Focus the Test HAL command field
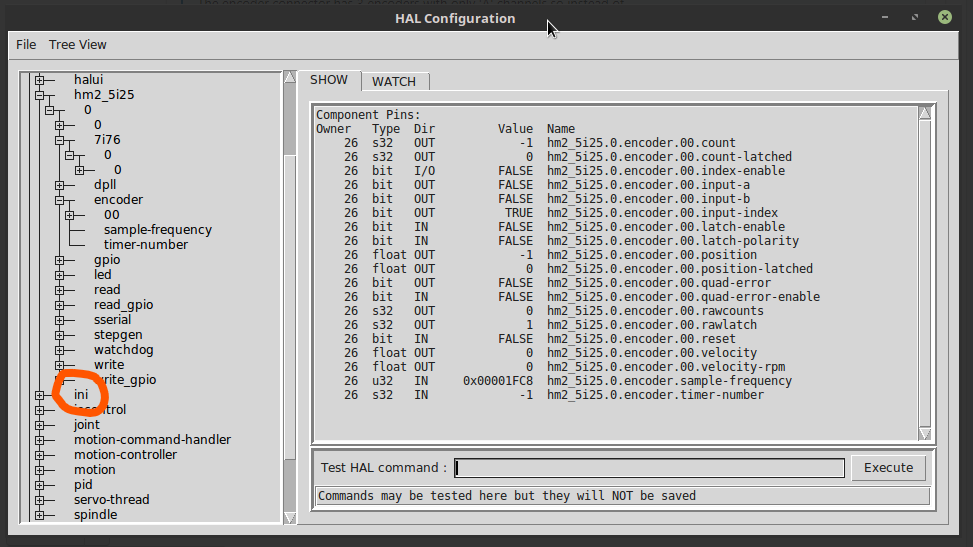 click(649, 468)
